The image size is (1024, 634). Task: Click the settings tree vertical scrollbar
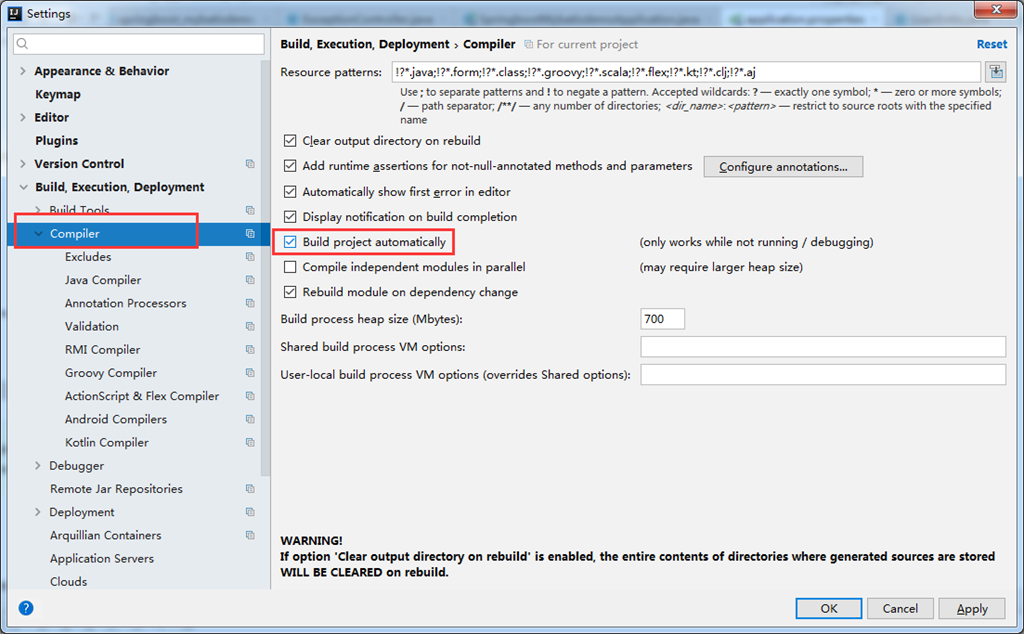coord(265,268)
